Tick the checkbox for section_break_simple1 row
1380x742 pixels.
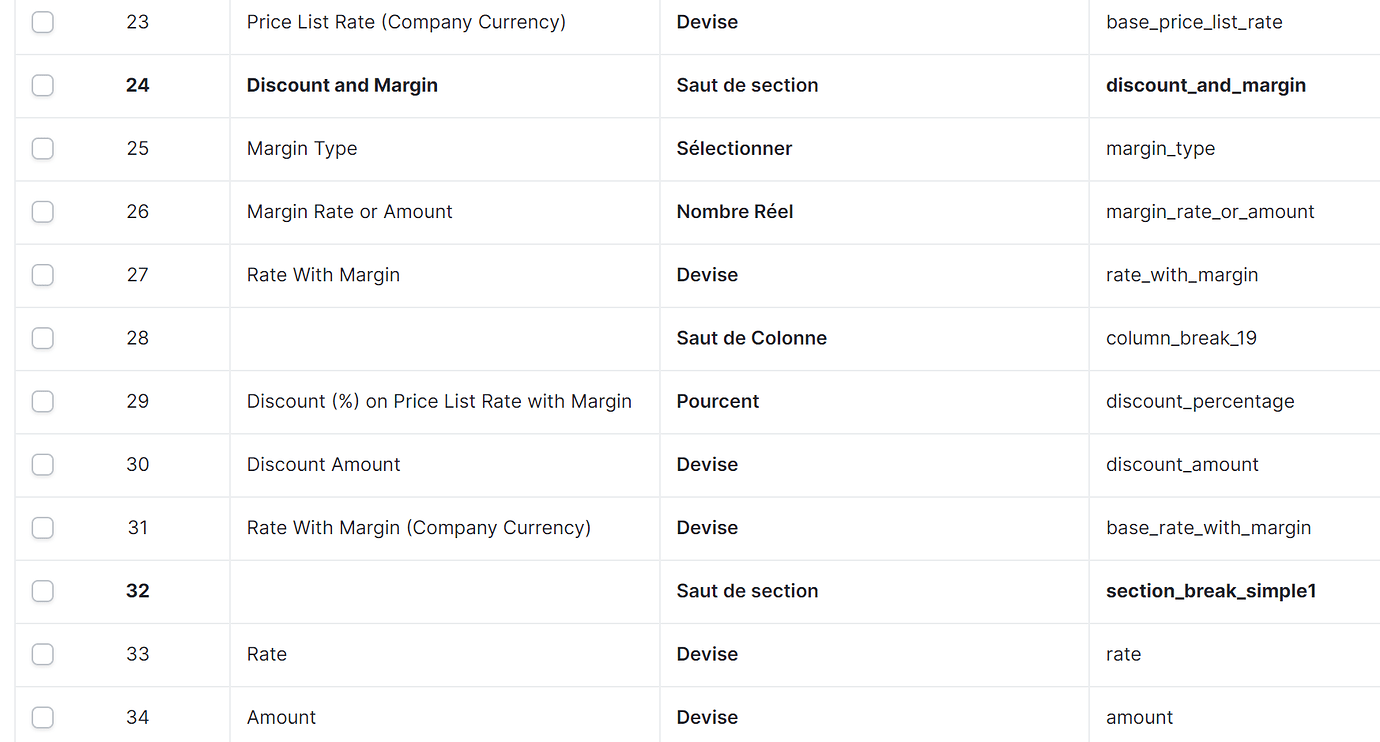click(x=42, y=591)
